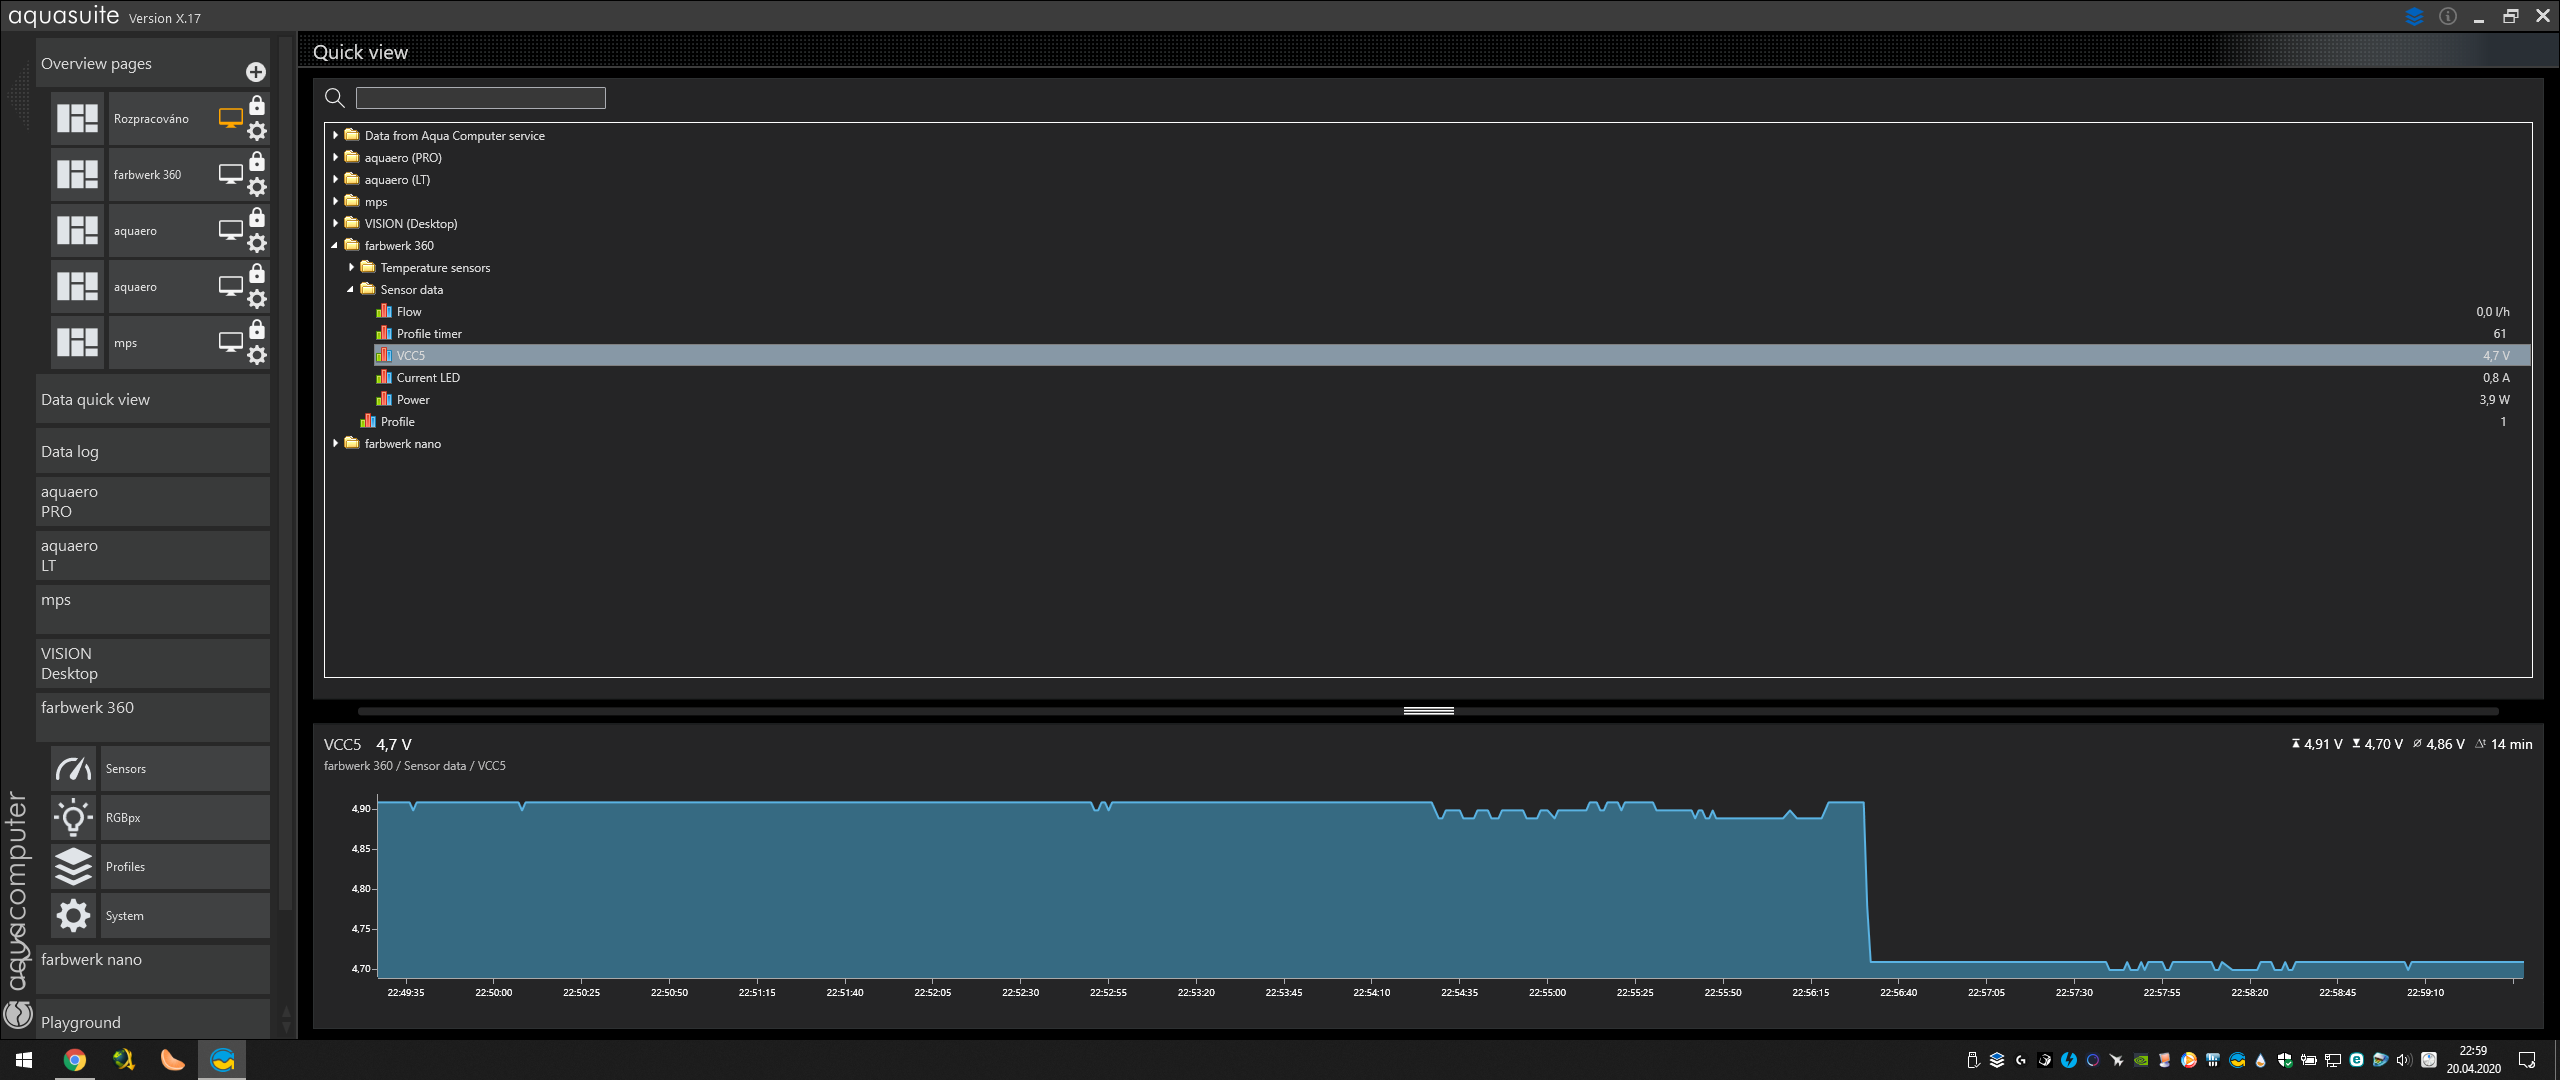
Task: Open the Profiles layers icon
Action: click(x=73, y=867)
